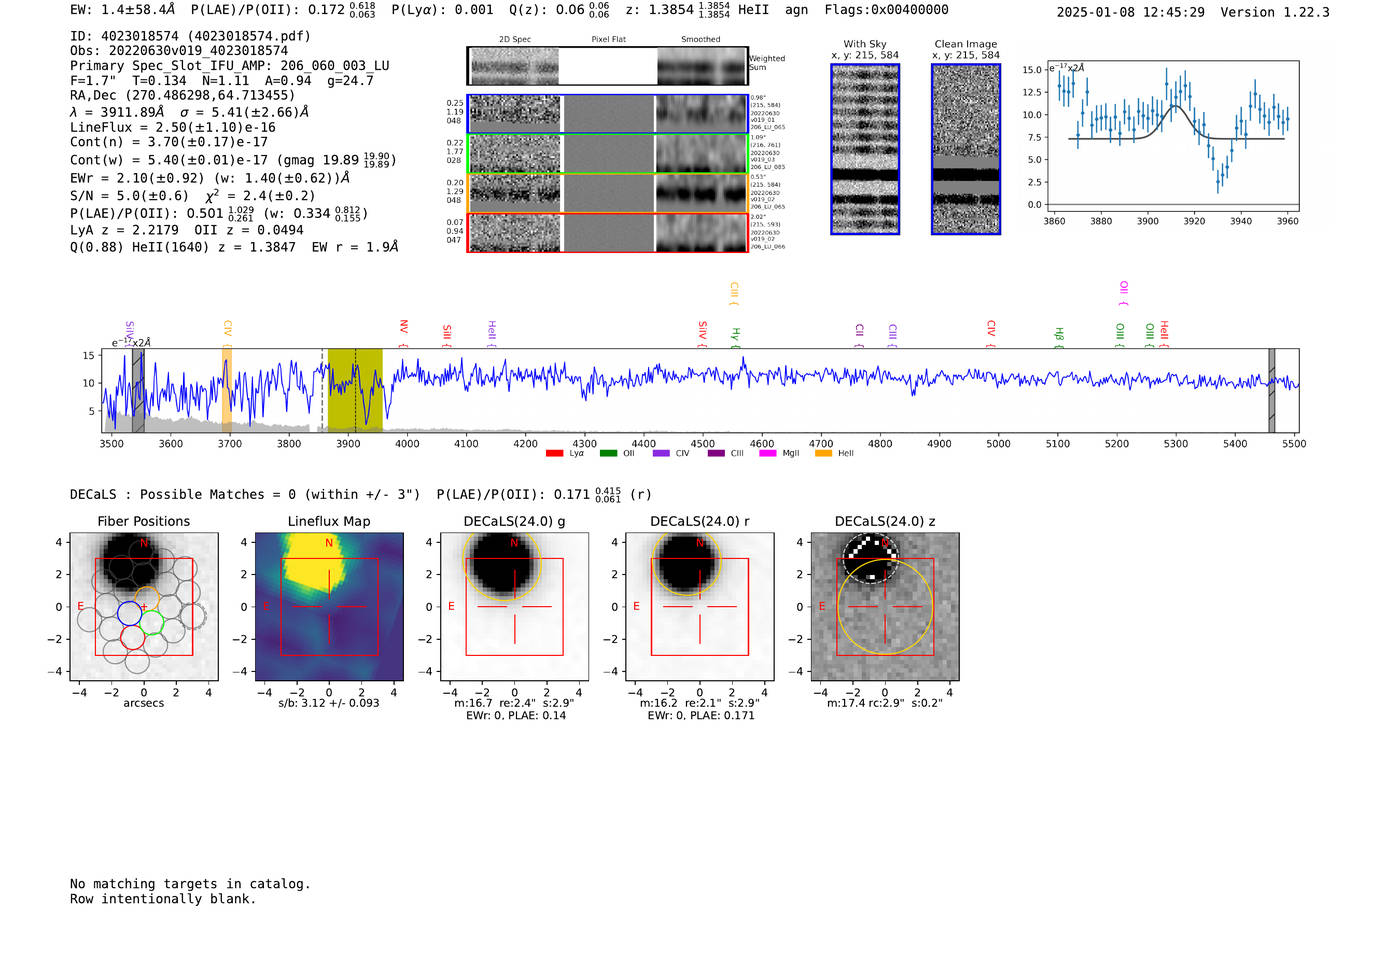The width and height of the screenshot is (1400, 953).
Task: Click the '2025-01-08 12:45:29' timestamp
Action: [1131, 12]
